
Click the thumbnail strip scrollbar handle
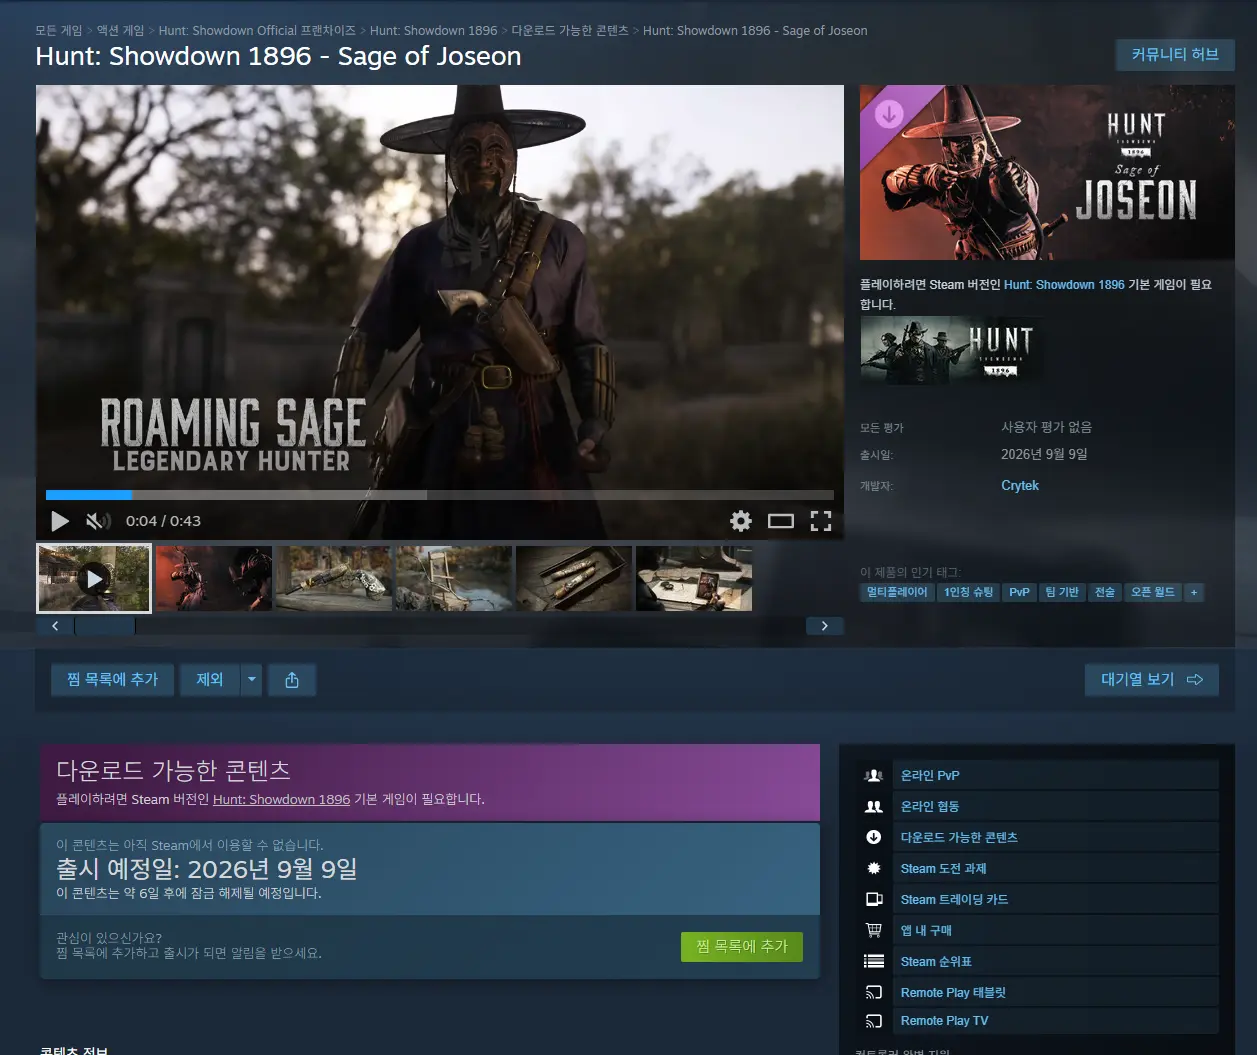click(105, 626)
